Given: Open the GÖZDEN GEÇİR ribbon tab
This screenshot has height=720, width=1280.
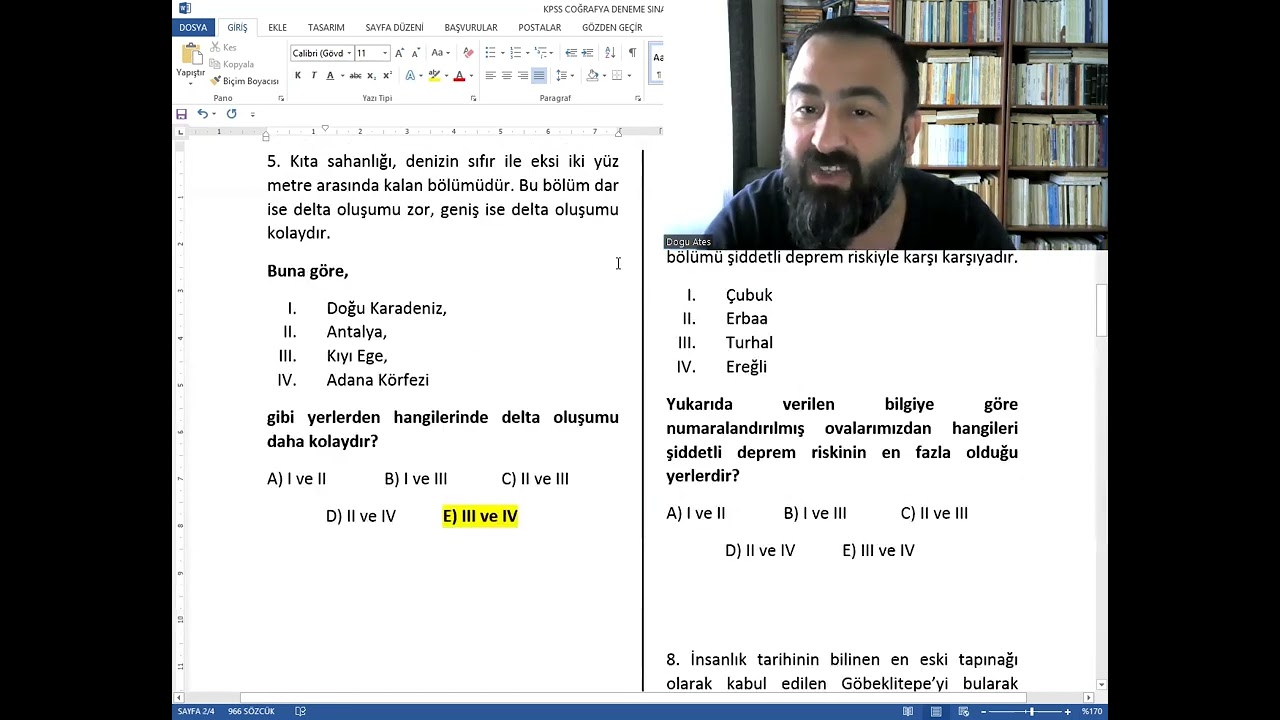Looking at the screenshot, I should [x=612, y=28].
